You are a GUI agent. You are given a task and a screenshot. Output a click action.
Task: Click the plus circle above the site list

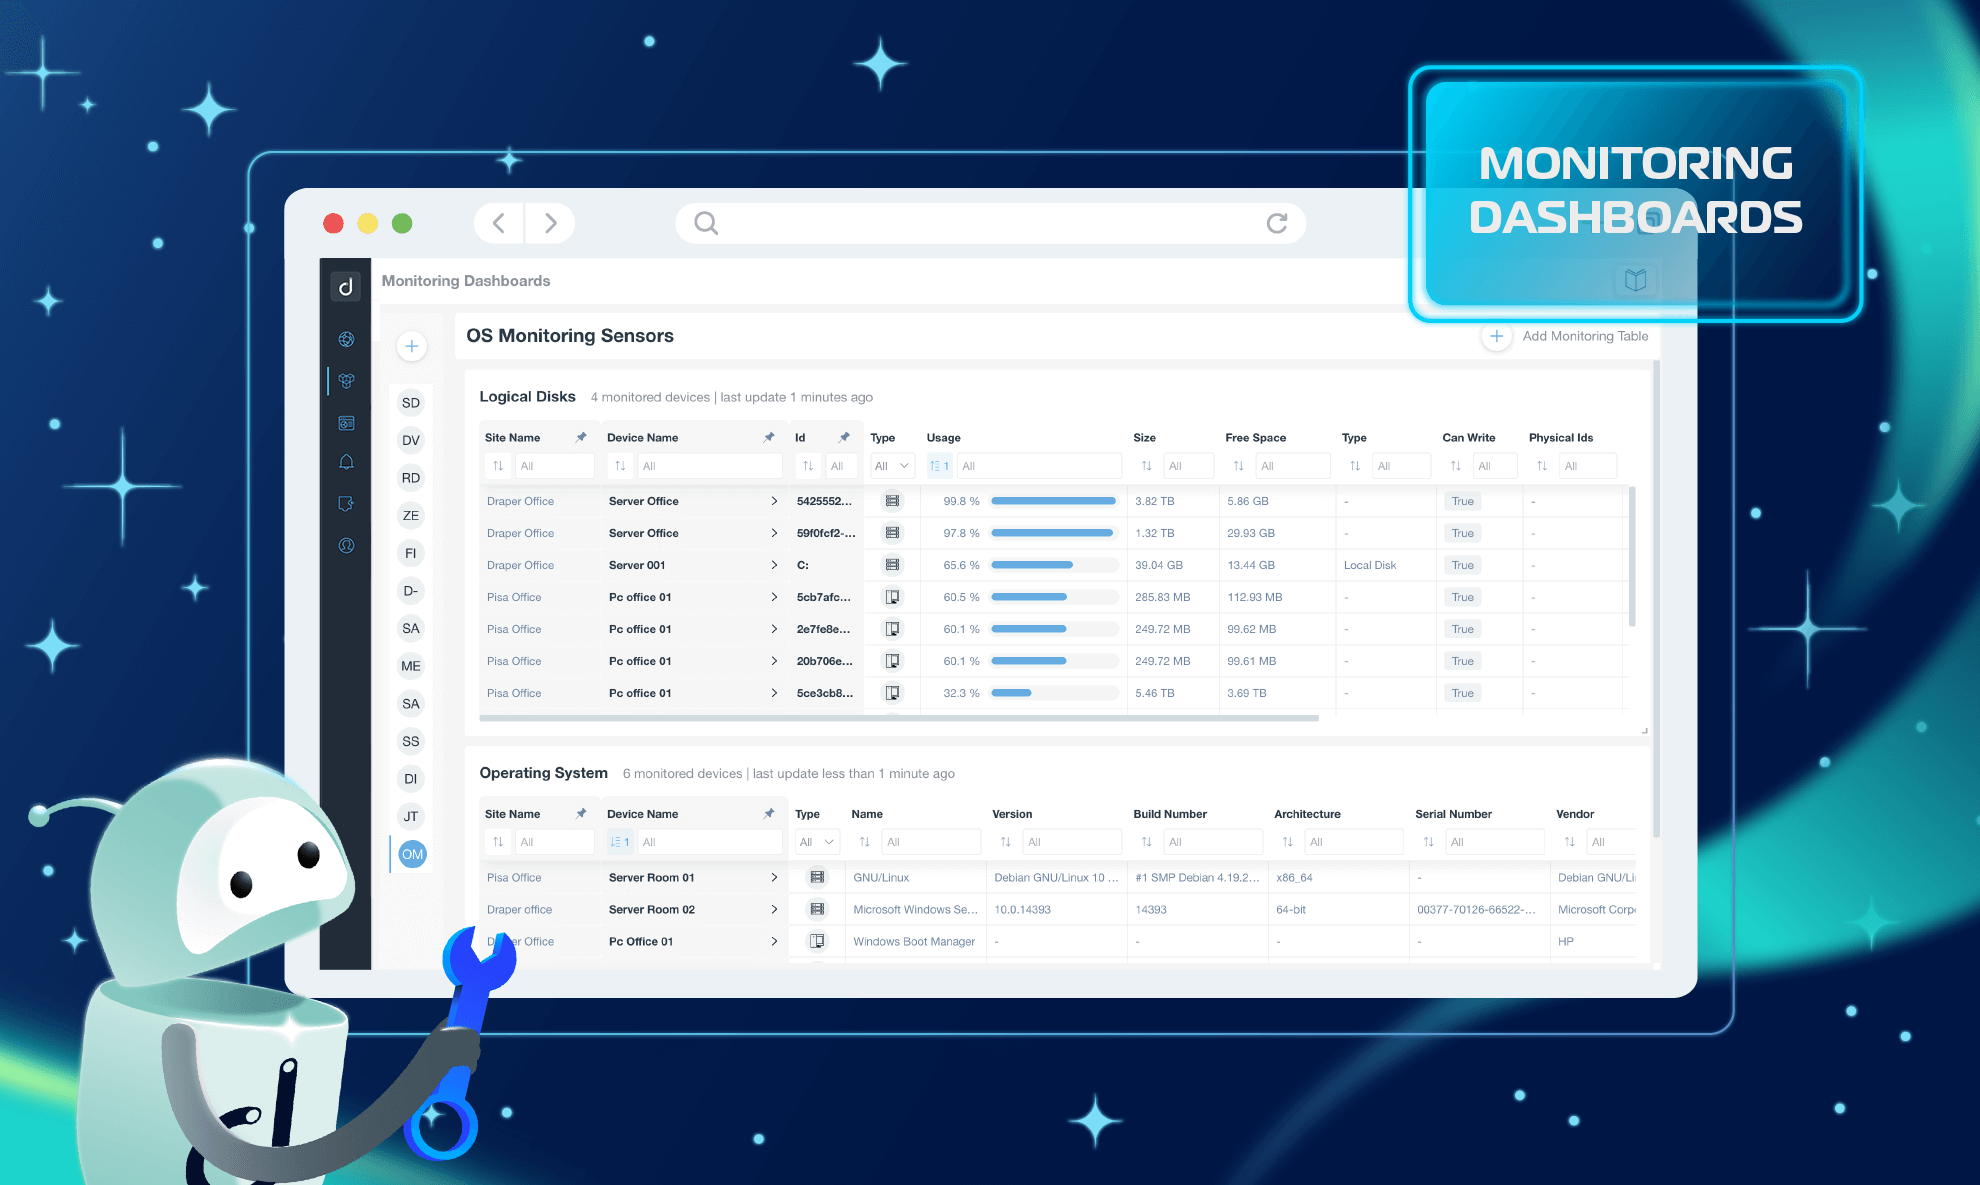411,345
